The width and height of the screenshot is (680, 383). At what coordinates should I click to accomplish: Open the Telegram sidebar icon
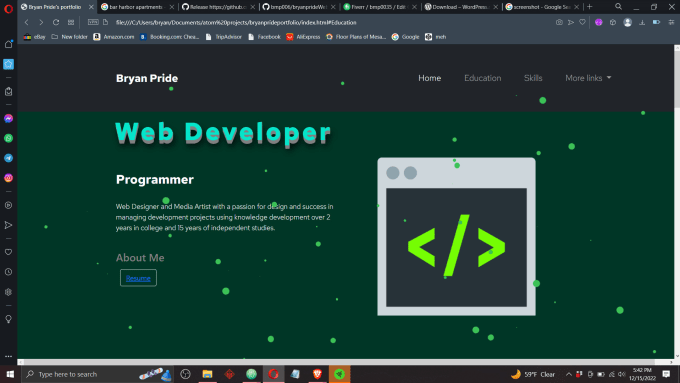coord(8,158)
